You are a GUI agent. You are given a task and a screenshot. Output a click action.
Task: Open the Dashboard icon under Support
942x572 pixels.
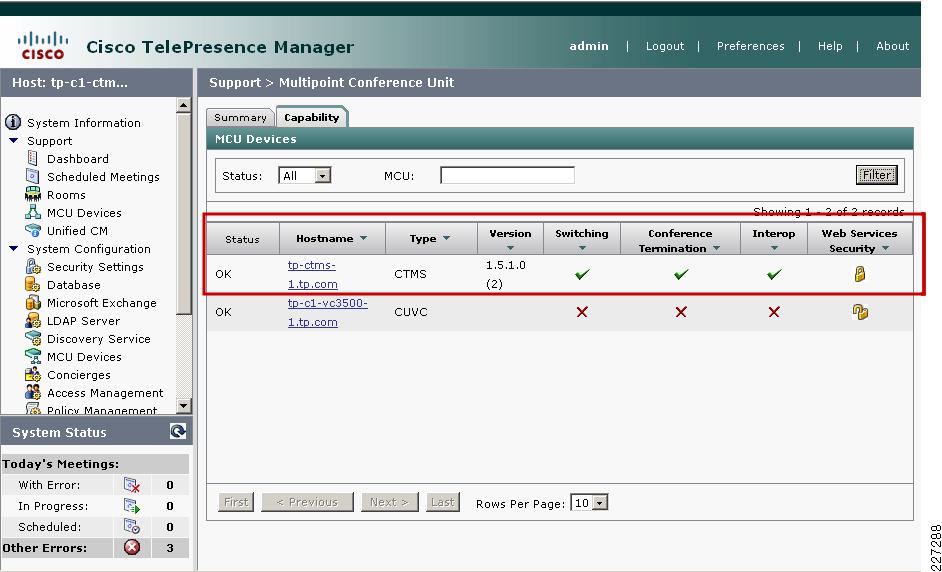tap(32, 159)
